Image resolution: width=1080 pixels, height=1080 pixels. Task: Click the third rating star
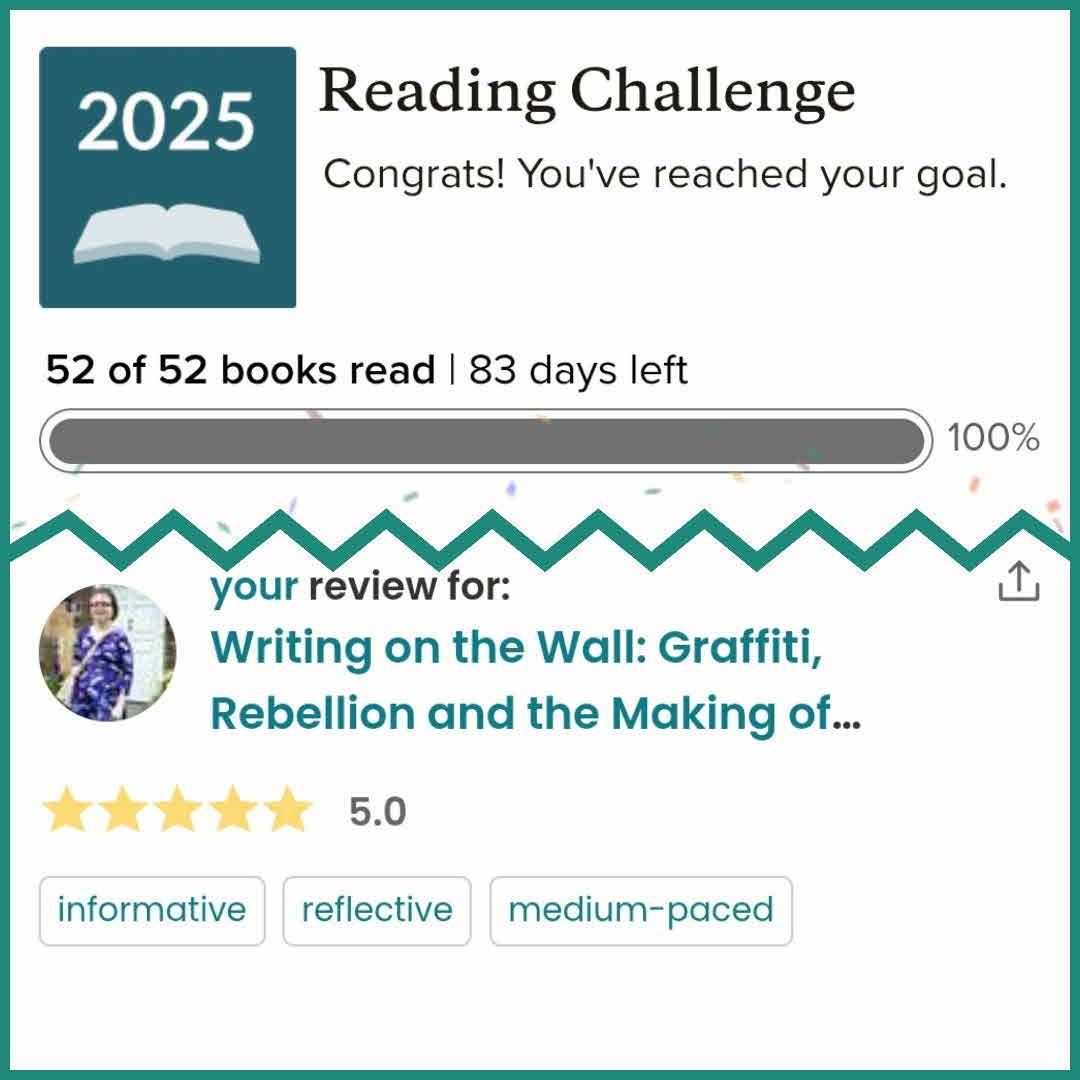click(178, 810)
